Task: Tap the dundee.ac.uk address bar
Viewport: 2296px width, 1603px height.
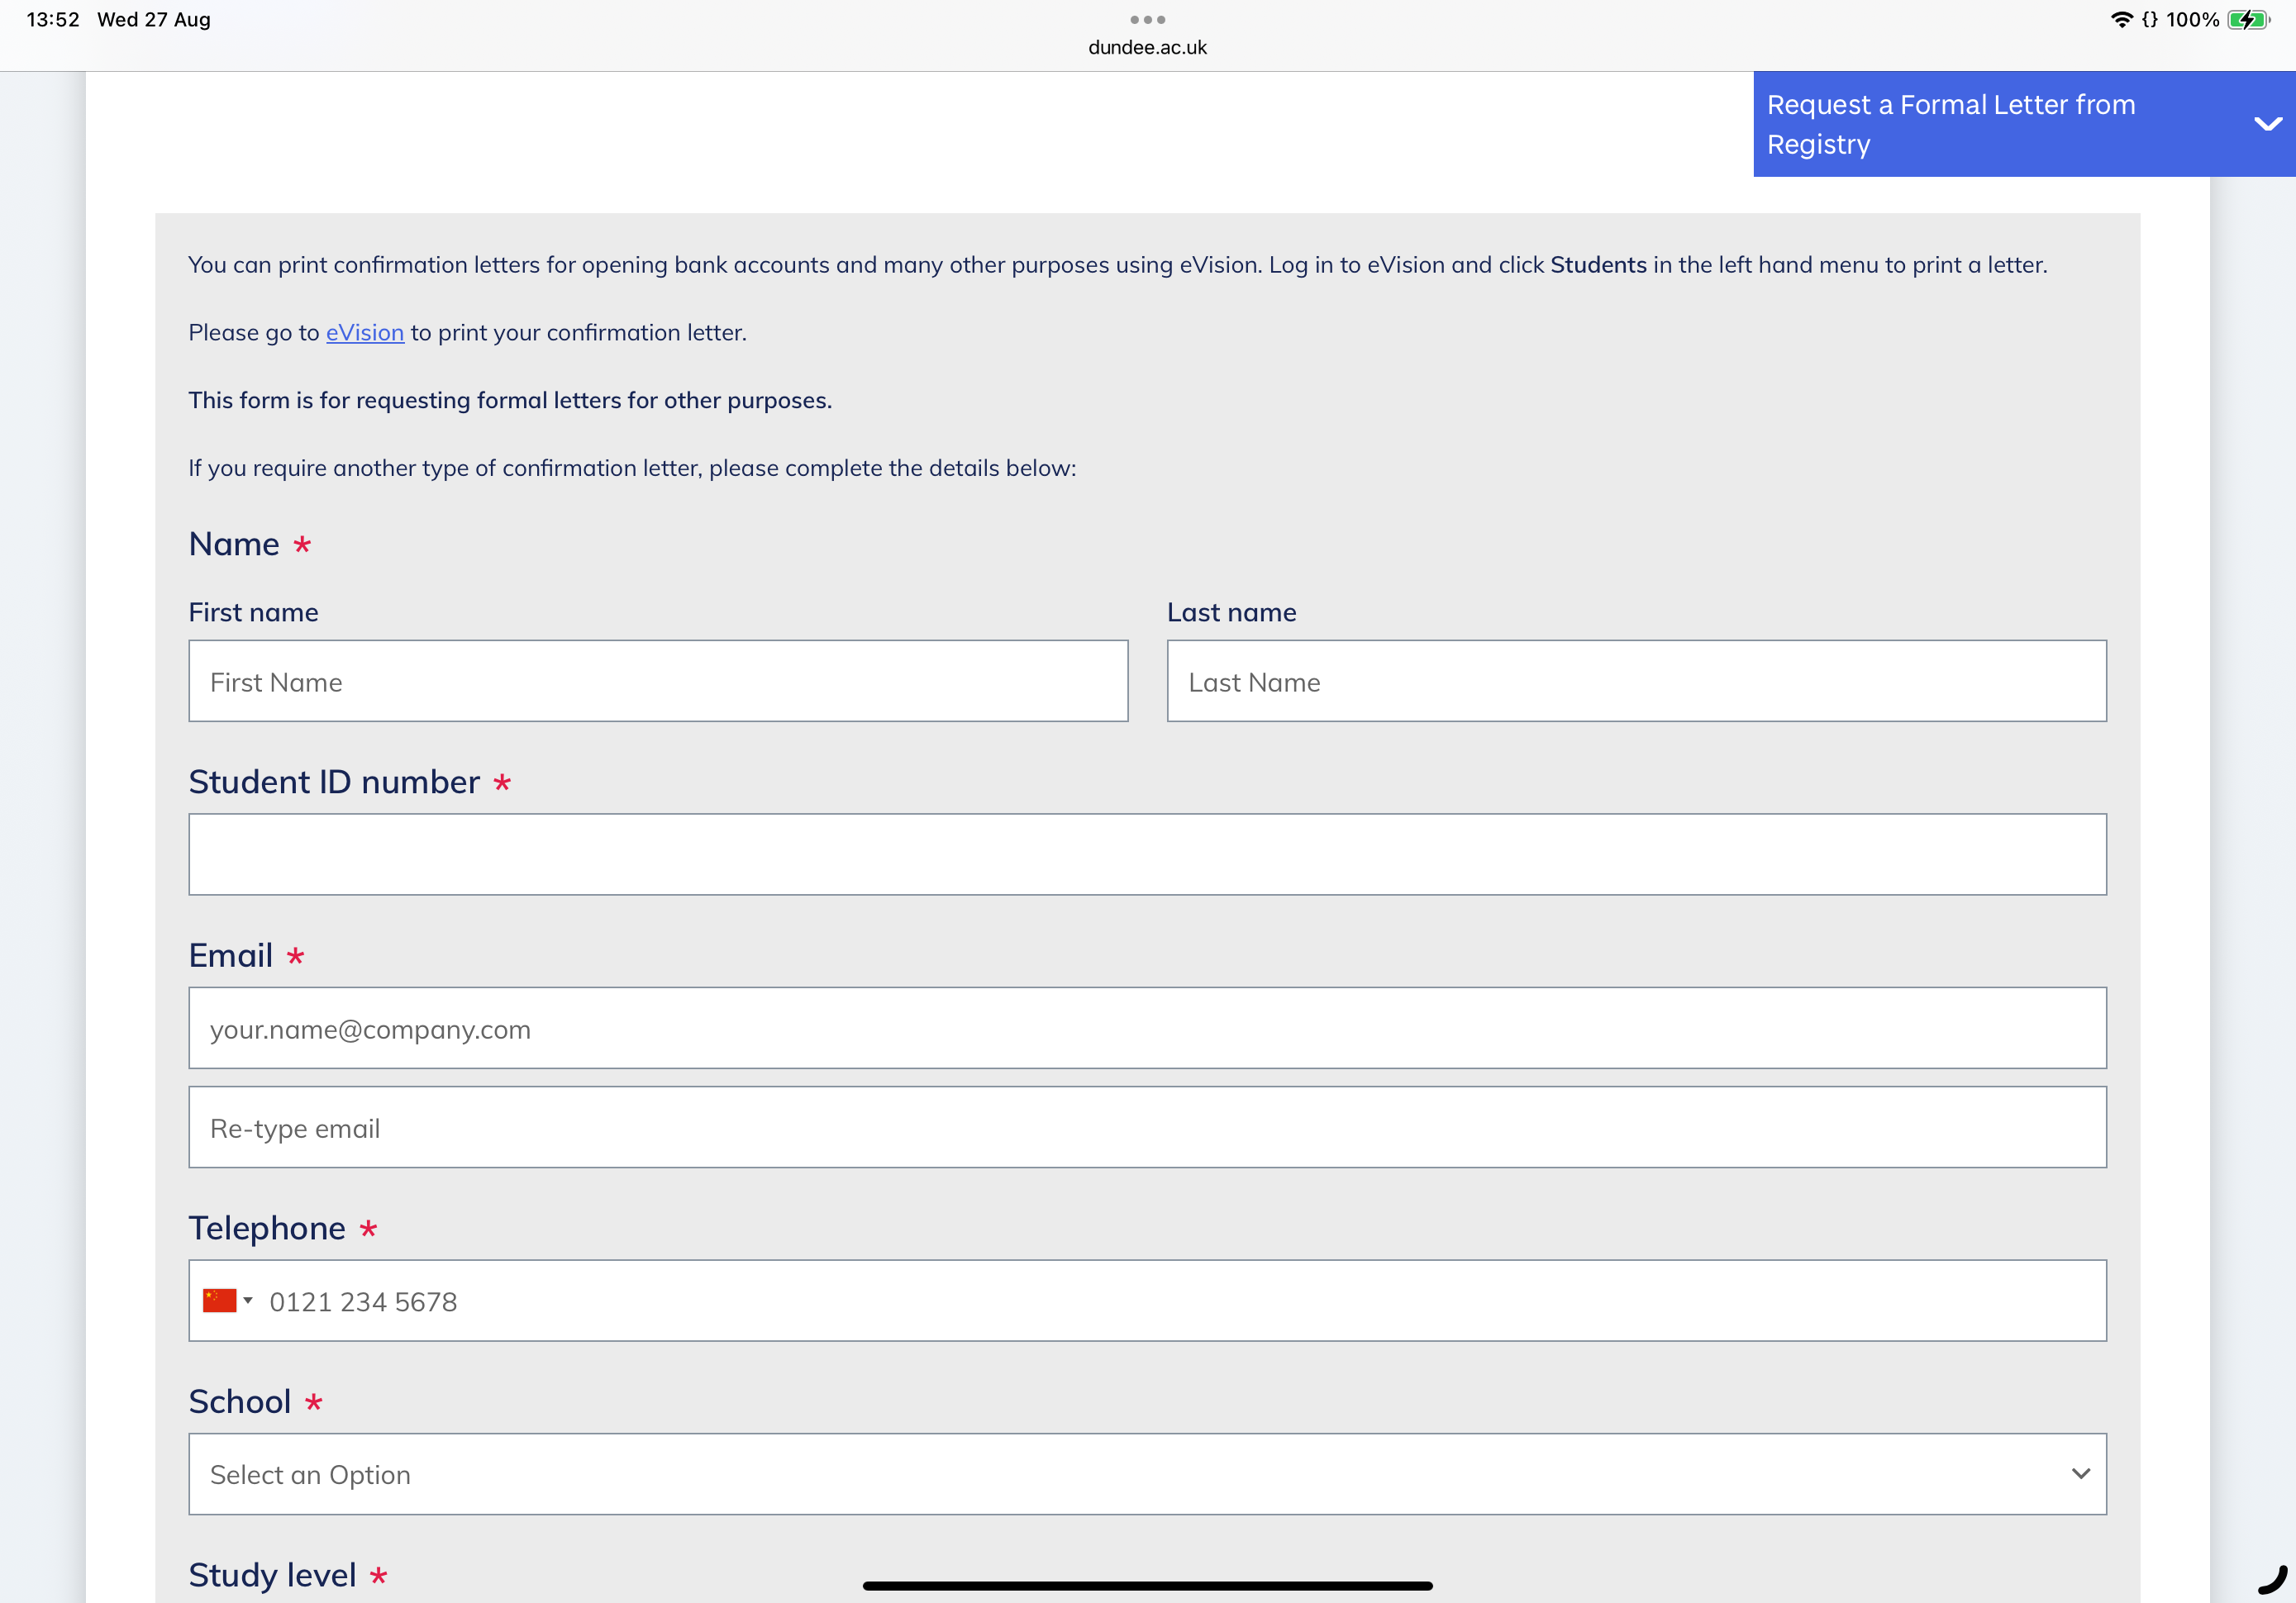Action: [1147, 47]
